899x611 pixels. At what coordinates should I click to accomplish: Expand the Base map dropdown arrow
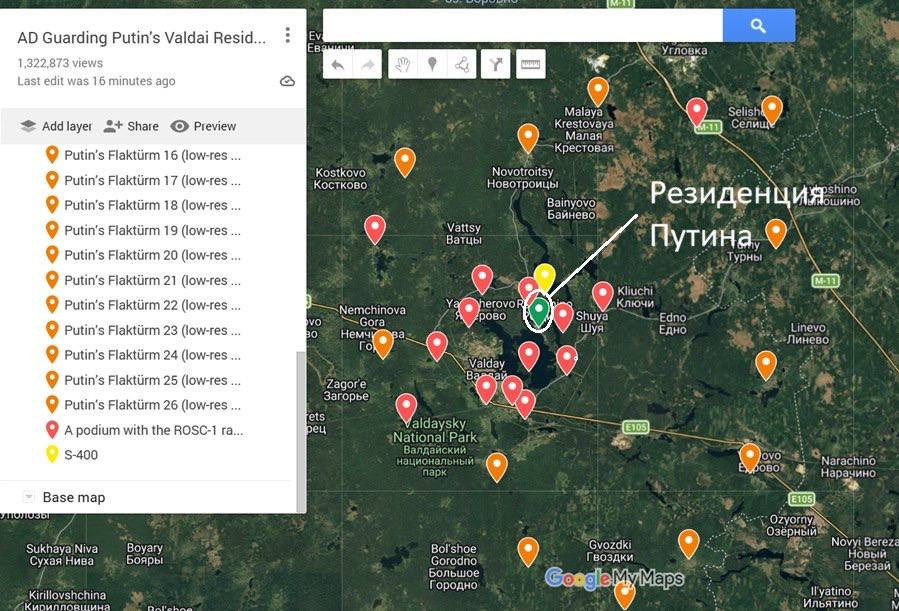coord(28,497)
